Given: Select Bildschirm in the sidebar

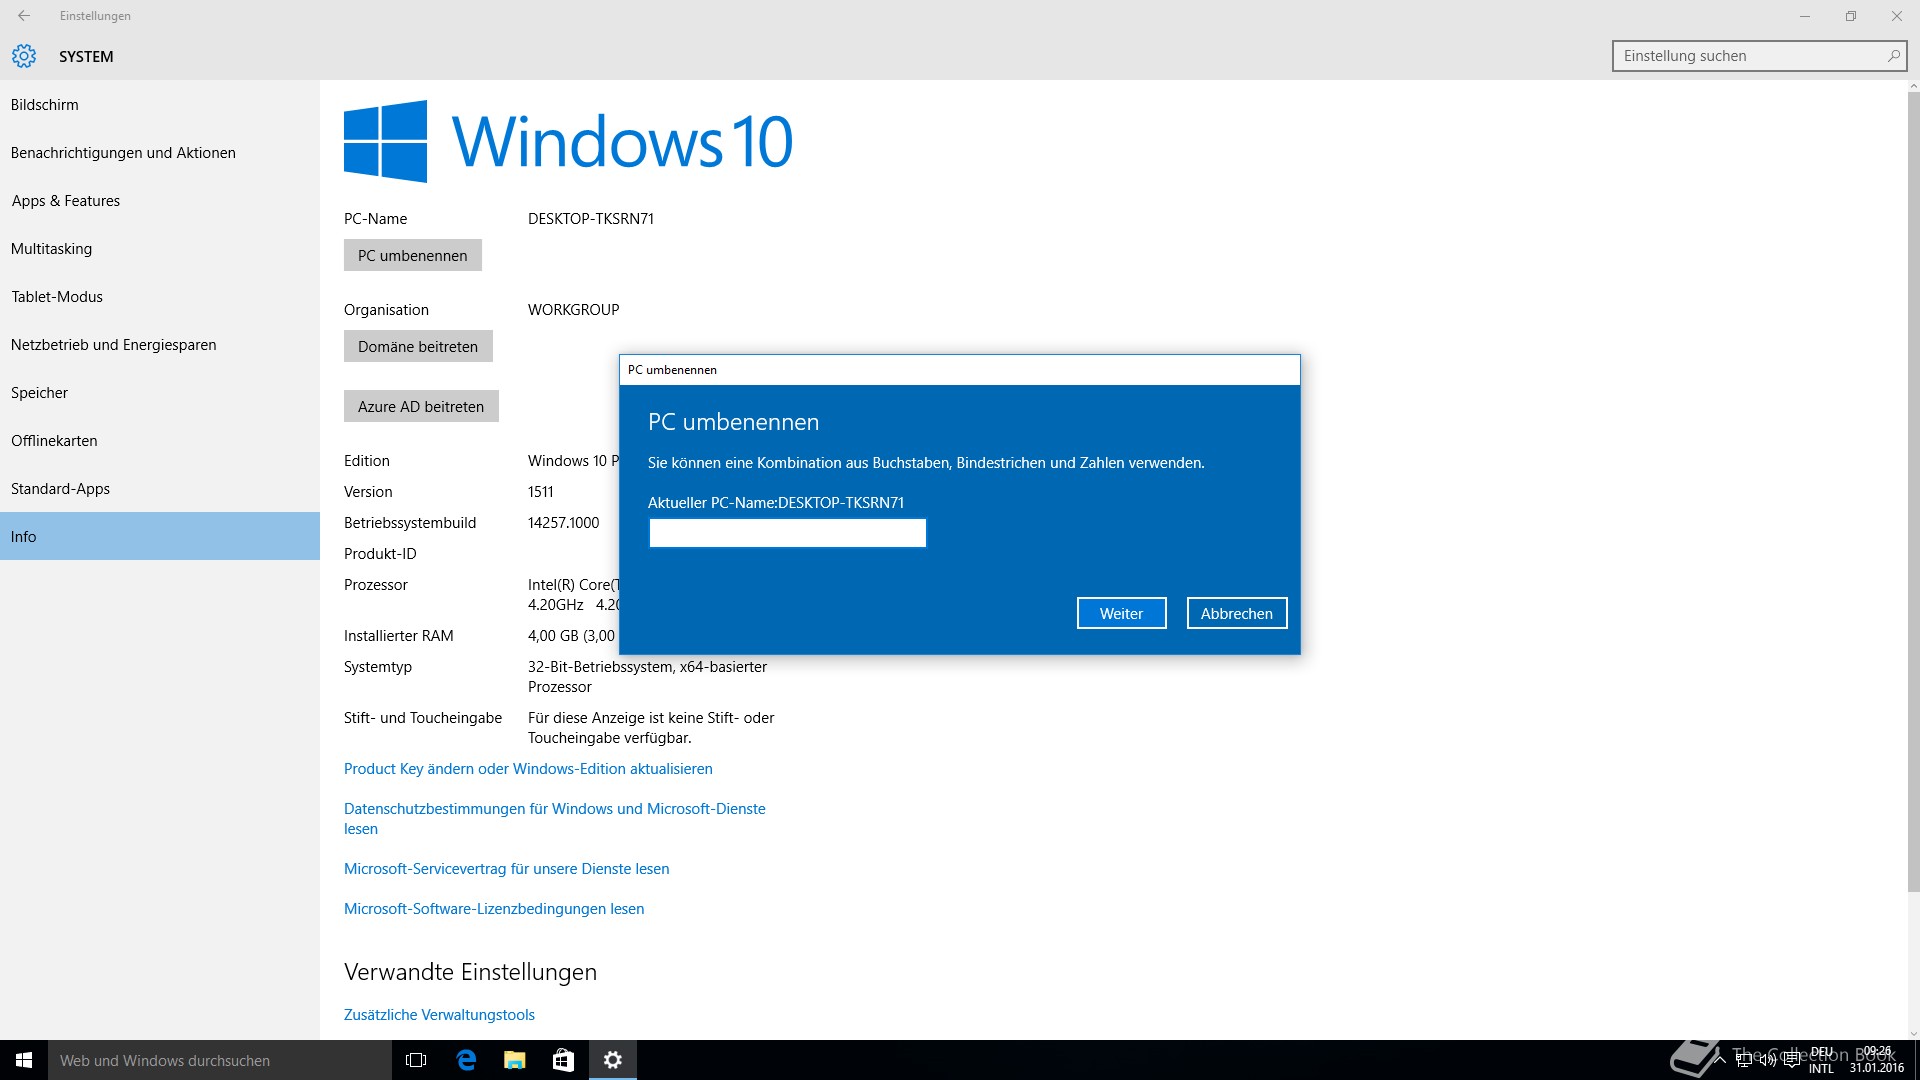Looking at the screenshot, I should (x=160, y=104).
